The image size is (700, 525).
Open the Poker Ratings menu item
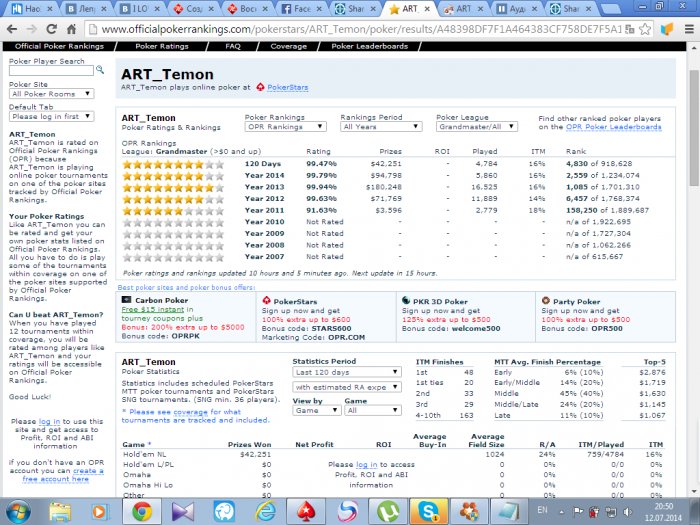pos(161,46)
